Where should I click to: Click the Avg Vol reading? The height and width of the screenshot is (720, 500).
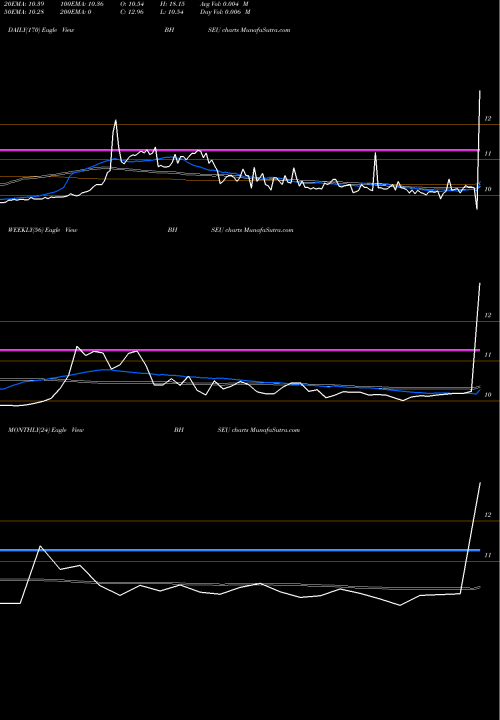(225, 3)
